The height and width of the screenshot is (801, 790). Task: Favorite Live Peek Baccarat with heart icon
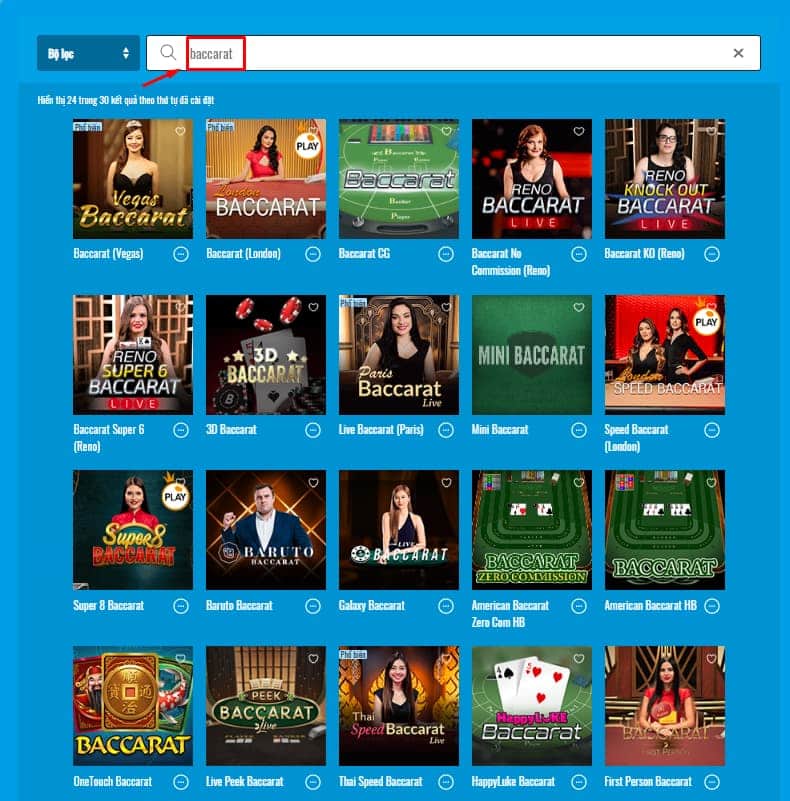pos(313,659)
